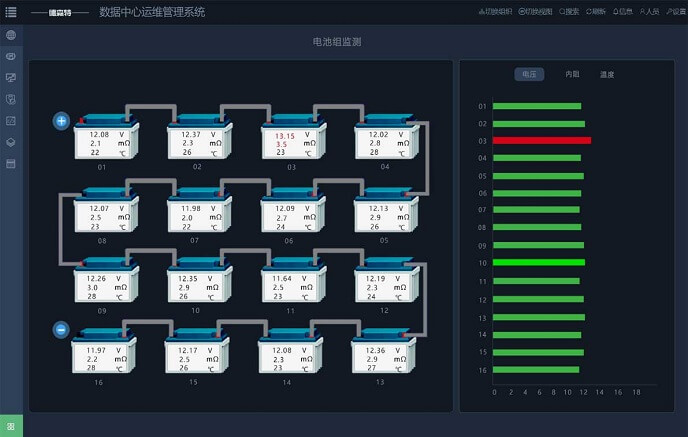This screenshot has height=437, width=688.
Task: Click the green bar for battery 13
Action: pyautogui.click(x=539, y=317)
